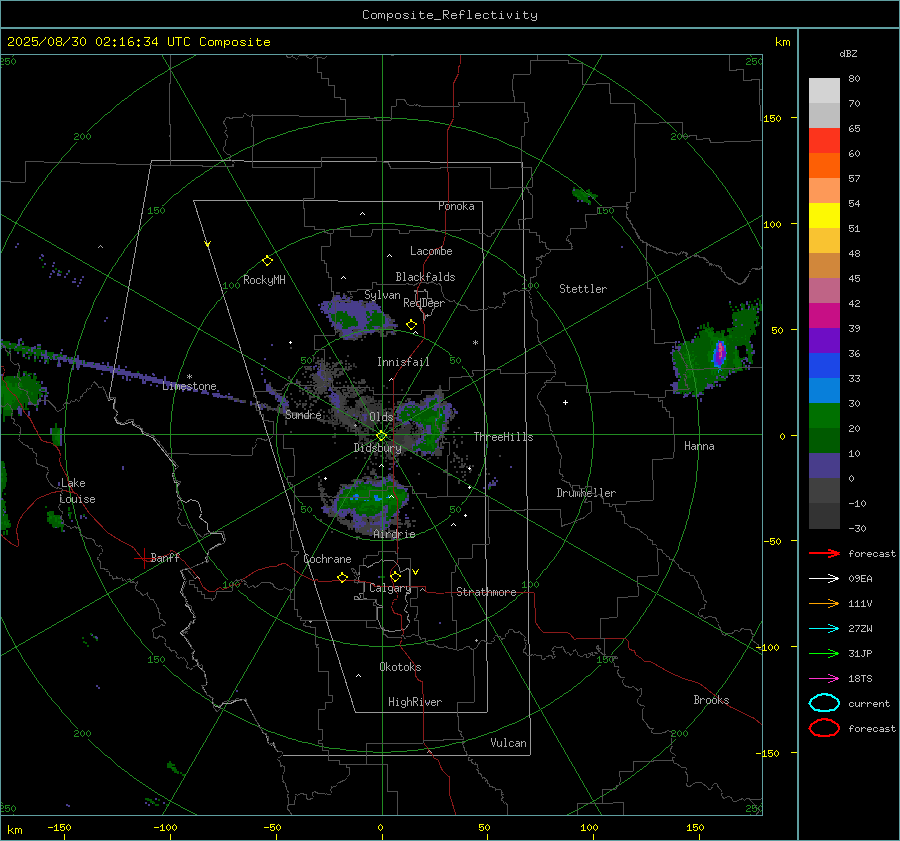Click magenta storm core north of Hanna

coord(719,351)
